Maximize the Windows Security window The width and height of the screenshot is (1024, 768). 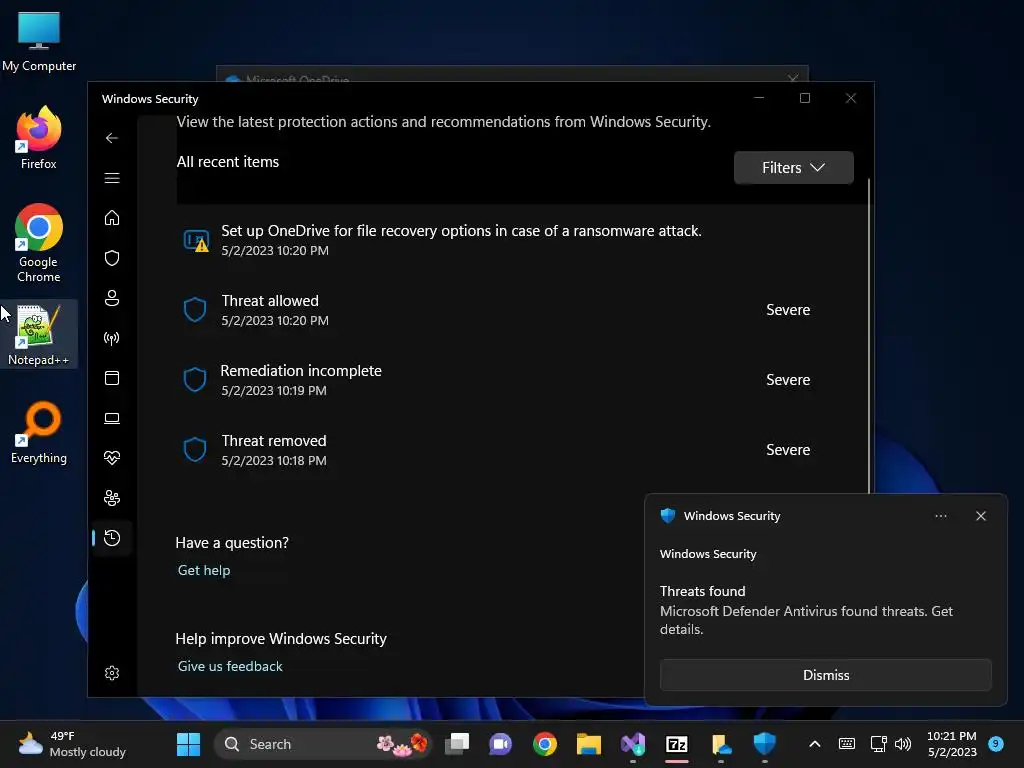[x=805, y=98]
